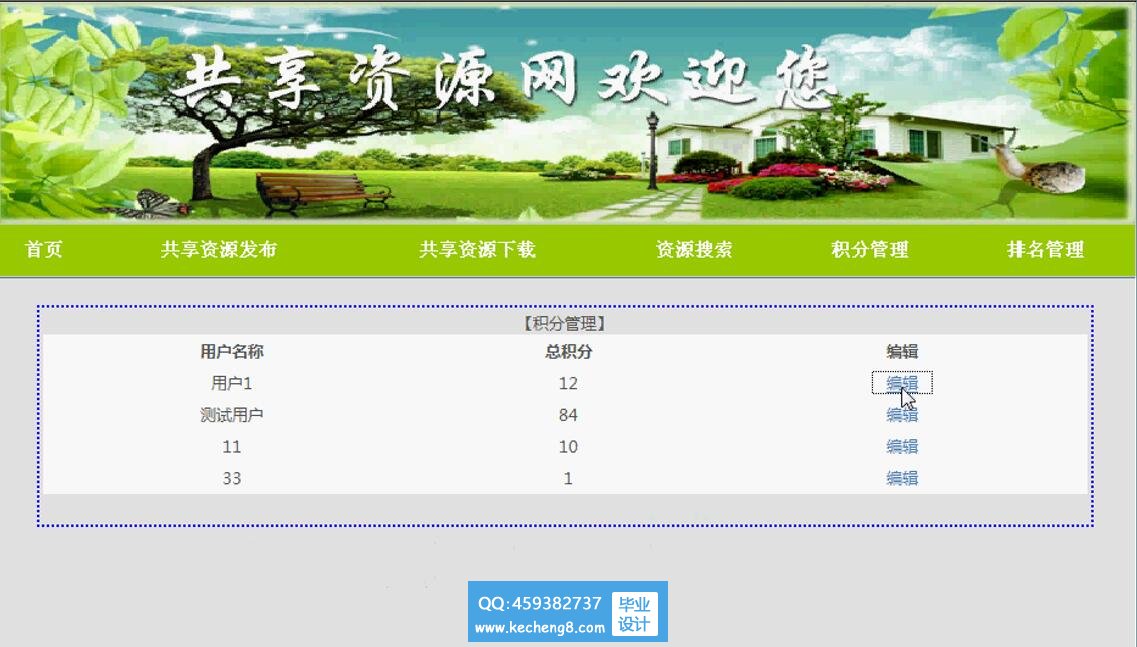
Task: Click the score value 12
Action: (x=568, y=383)
